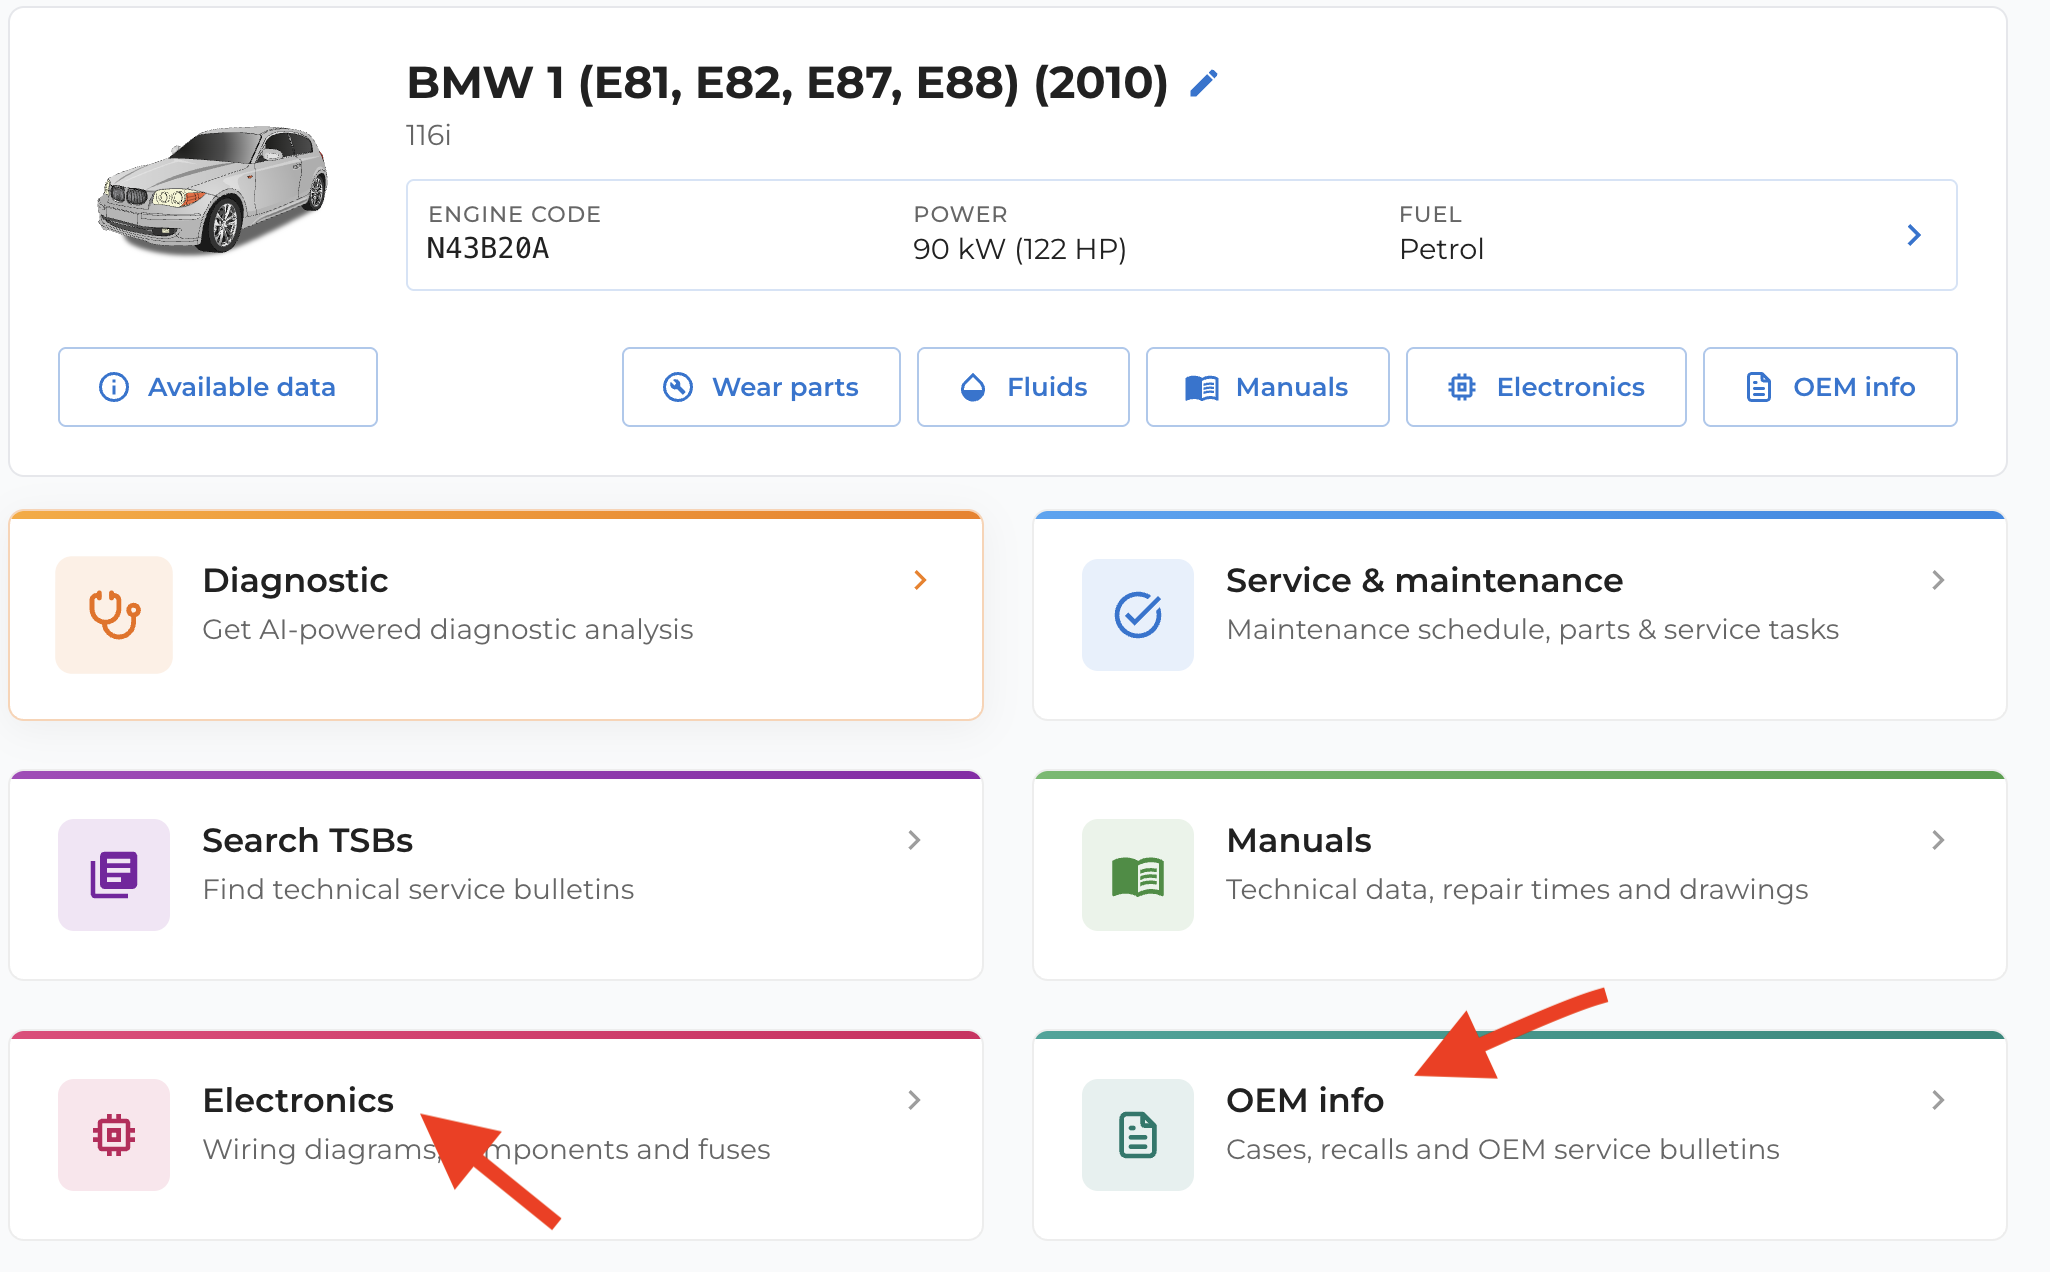Click the wrench icon in Wear parts
This screenshot has height=1272, width=2050.
pyautogui.click(x=678, y=387)
